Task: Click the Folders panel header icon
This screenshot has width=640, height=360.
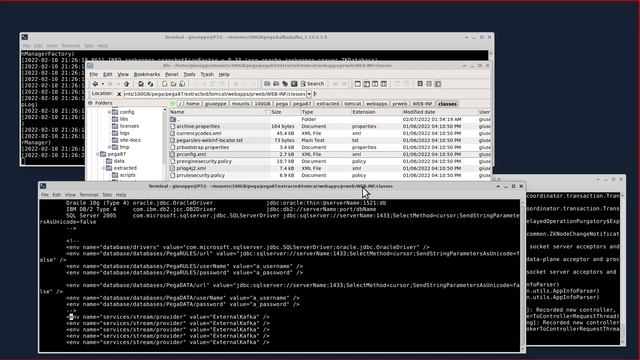Action: point(91,103)
